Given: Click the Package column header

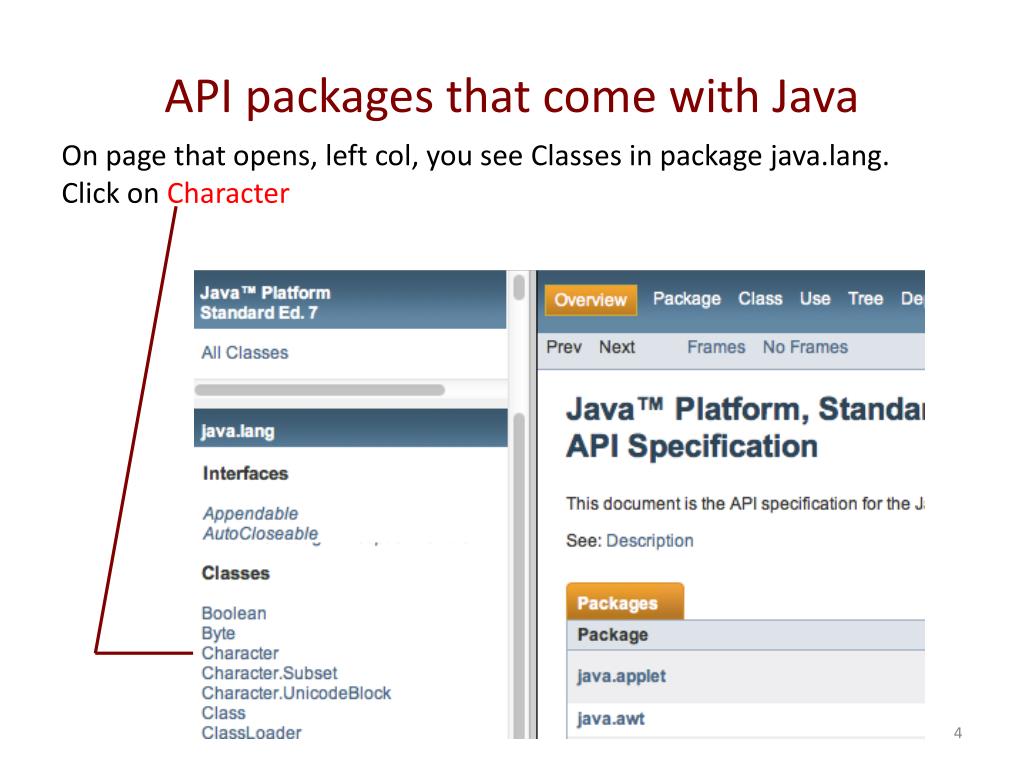Looking at the screenshot, I should coord(613,635).
